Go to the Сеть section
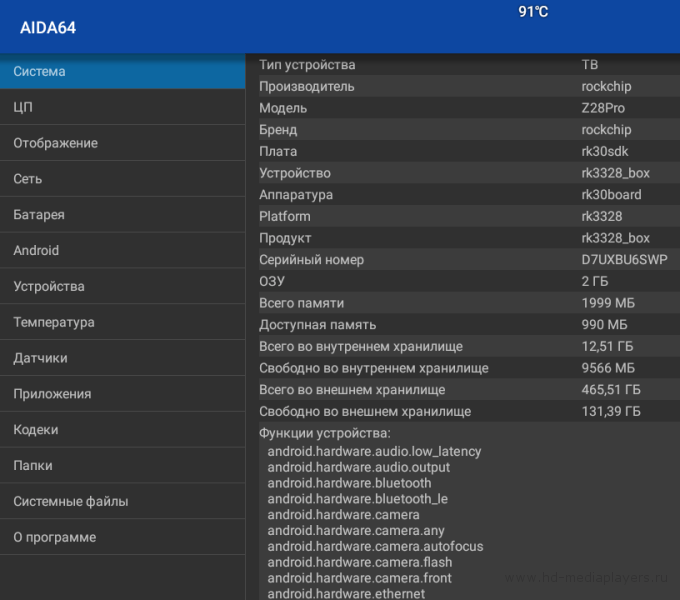 pyautogui.click(x=122, y=179)
